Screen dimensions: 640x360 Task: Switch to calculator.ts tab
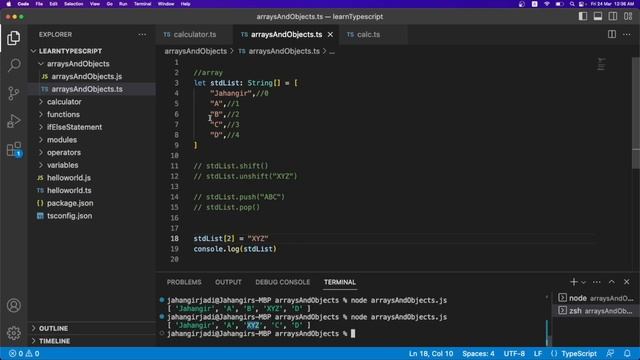coord(195,35)
